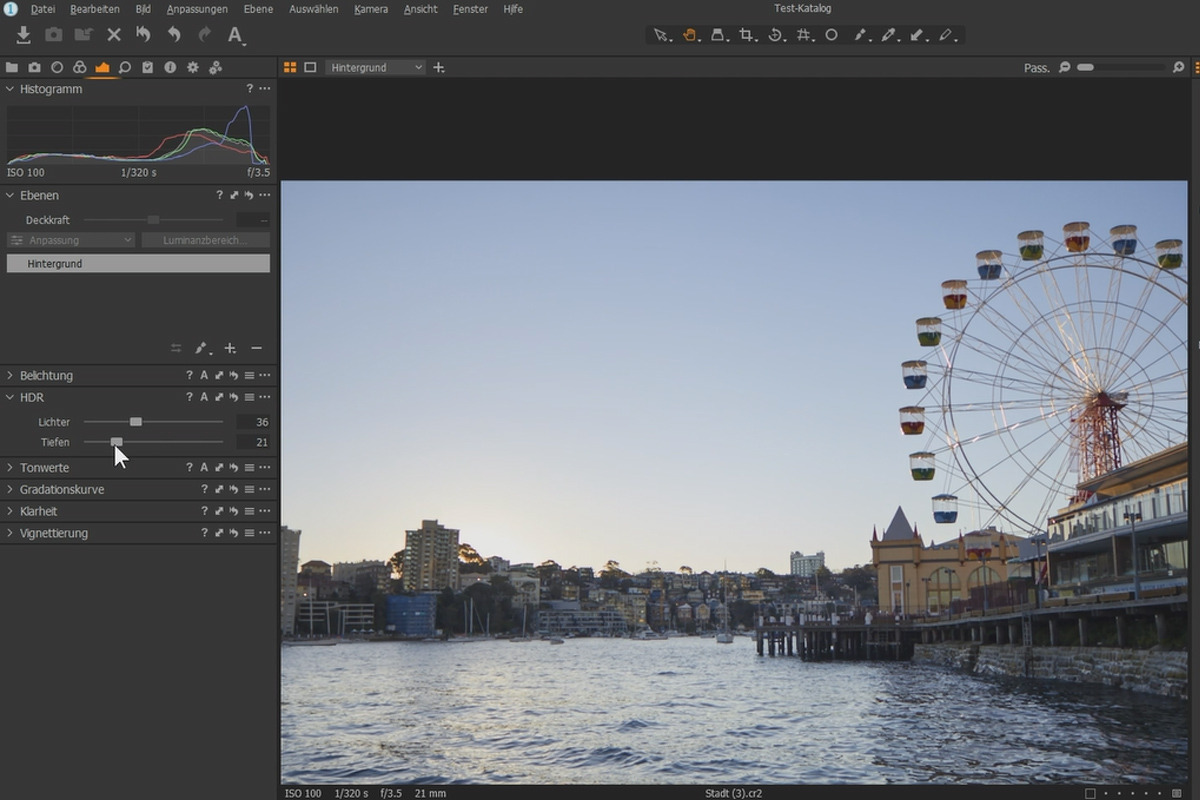Viewport: 1200px width, 800px height.
Task: Click the Ebenen remove layer minus icon
Action: click(257, 348)
